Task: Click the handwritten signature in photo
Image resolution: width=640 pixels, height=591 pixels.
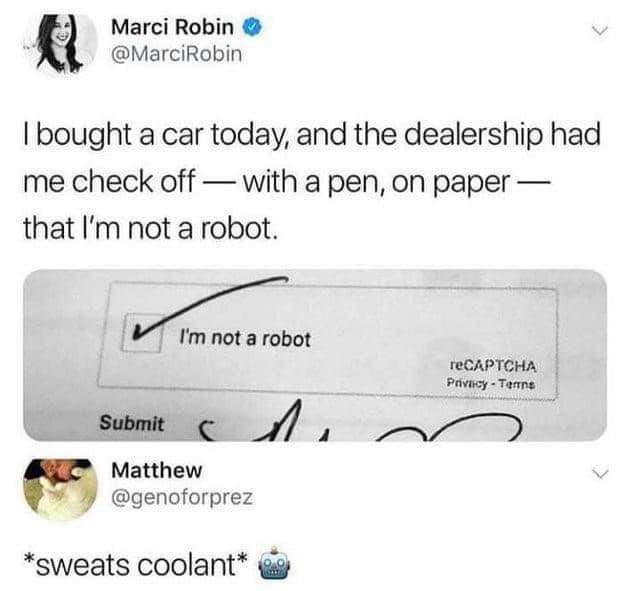Action: click(361, 422)
